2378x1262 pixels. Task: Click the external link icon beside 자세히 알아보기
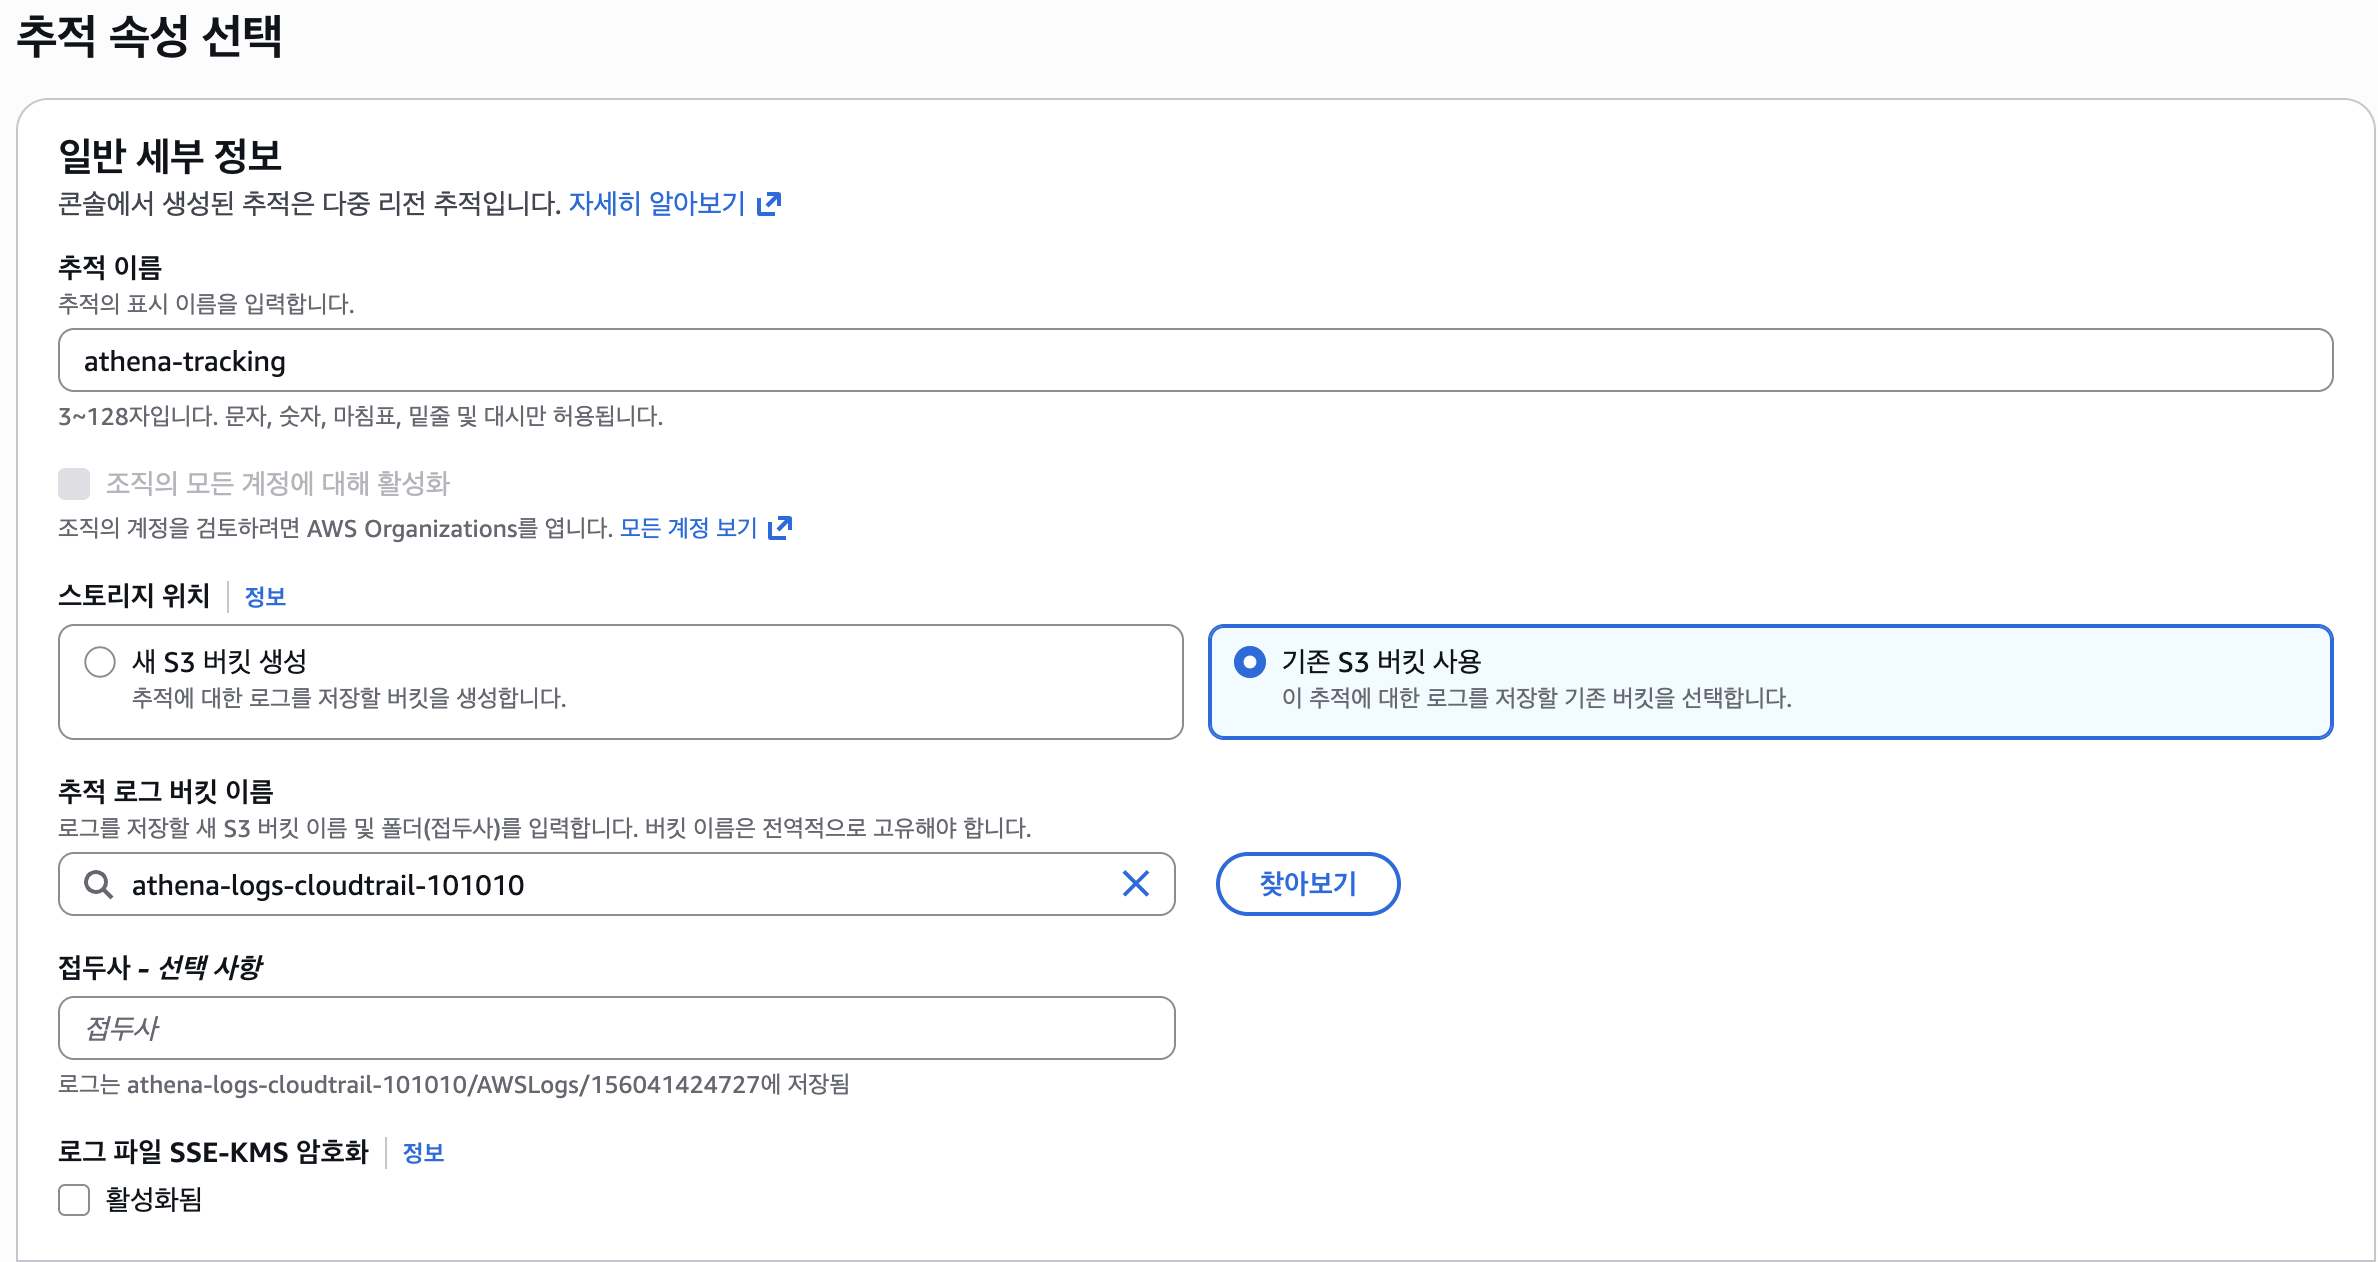pos(768,204)
